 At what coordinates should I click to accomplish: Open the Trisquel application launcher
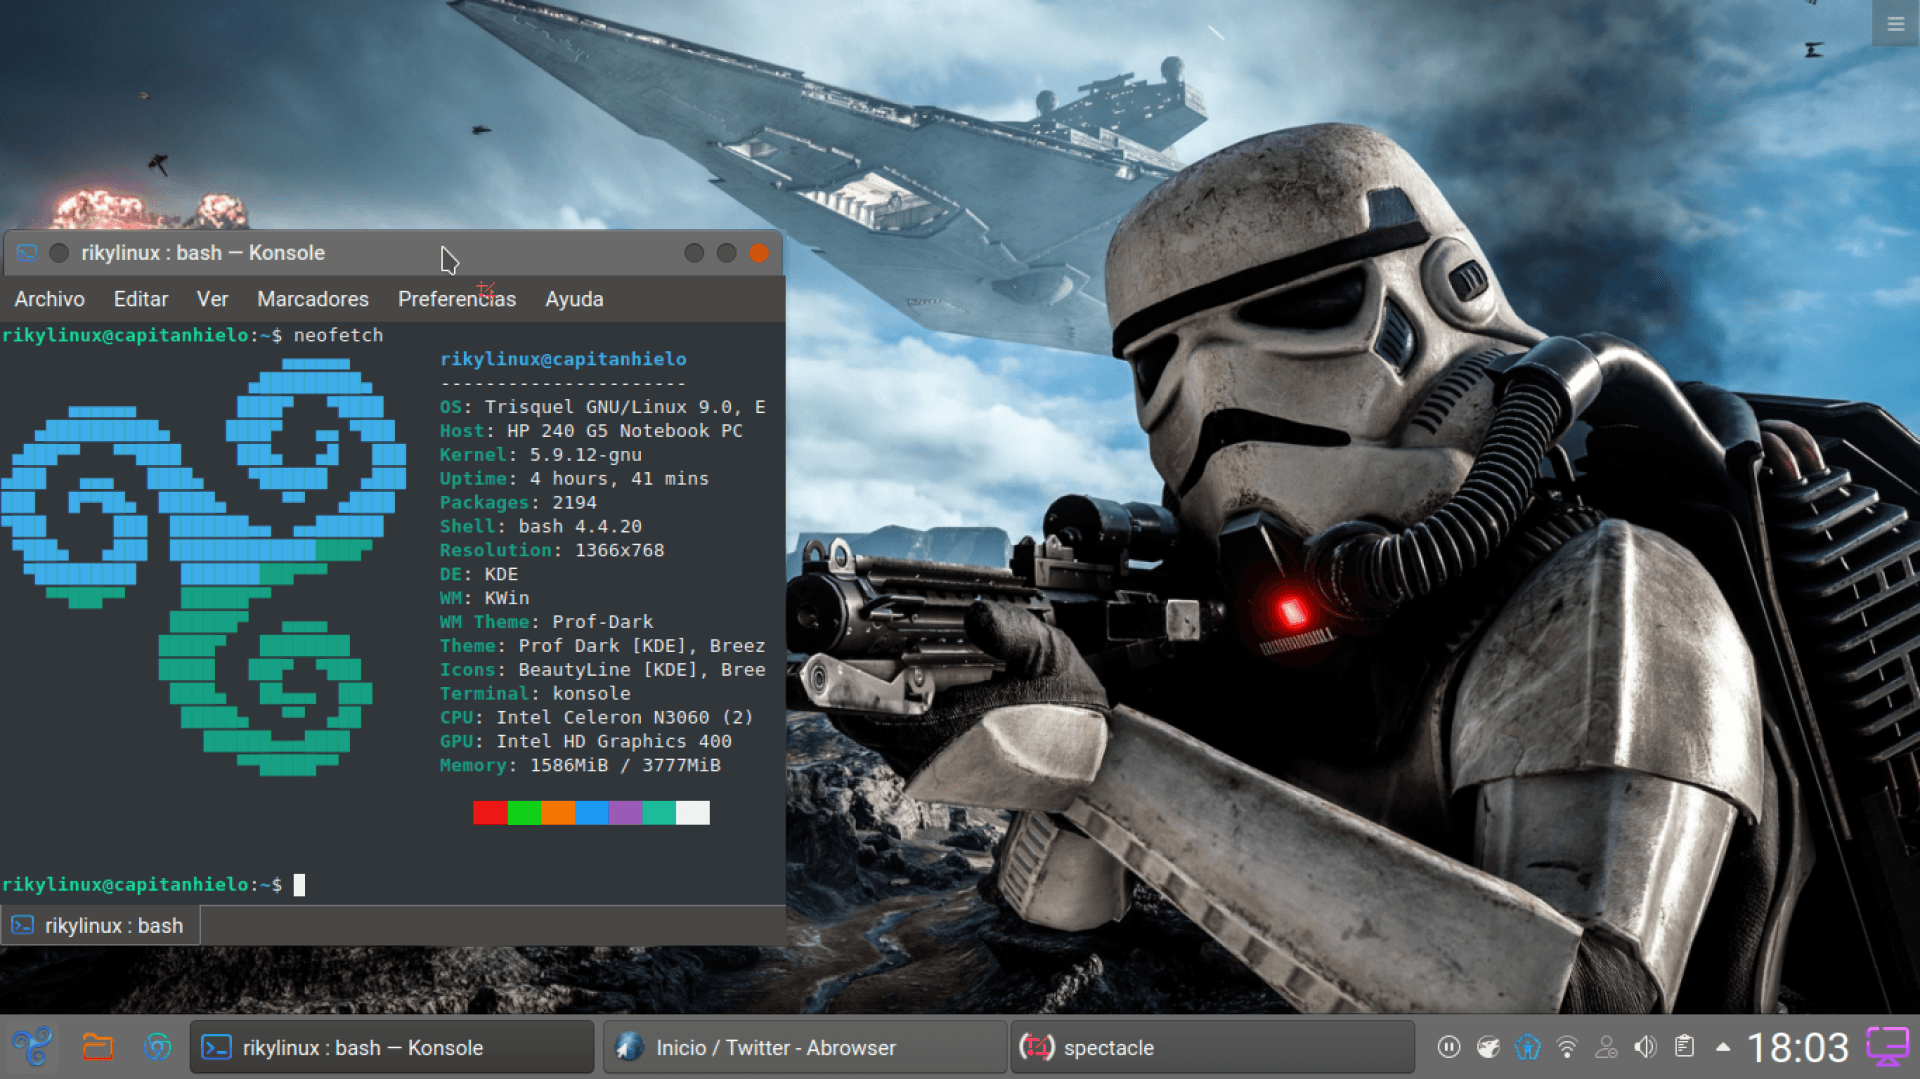coord(32,1047)
